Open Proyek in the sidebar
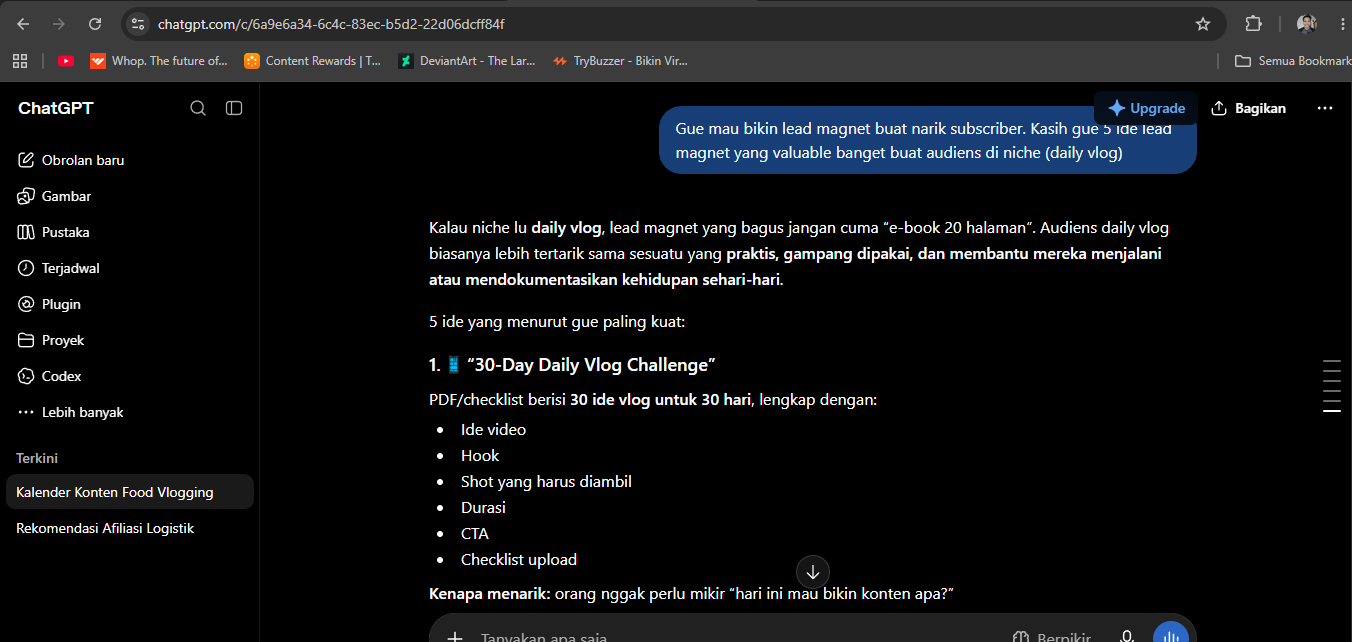1352x642 pixels. click(x=130, y=340)
